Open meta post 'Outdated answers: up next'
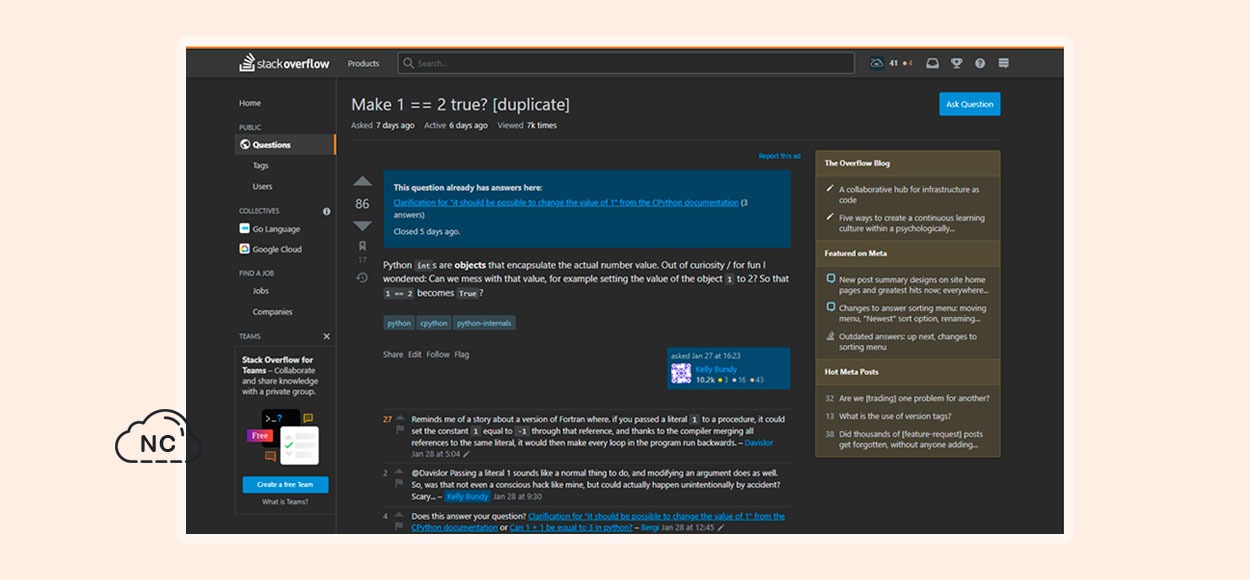This screenshot has width=1250, height=580. (x=907, y=342)
